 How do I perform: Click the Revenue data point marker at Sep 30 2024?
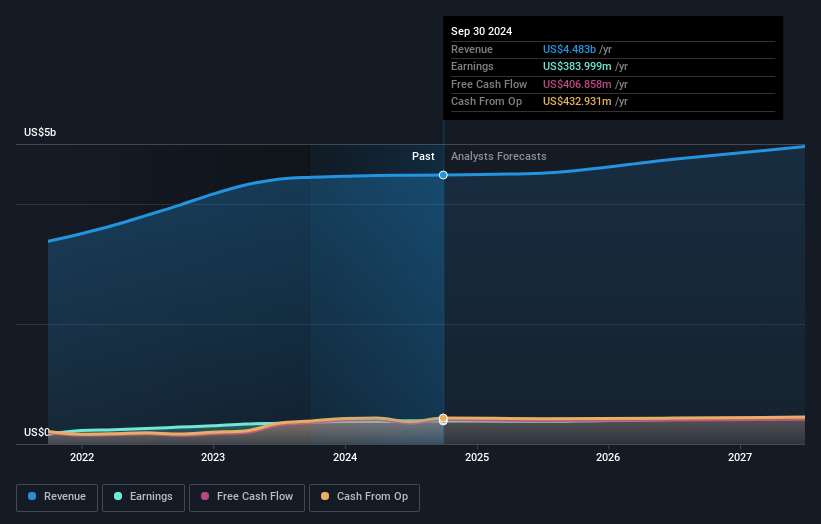click(x=443, y=175)
